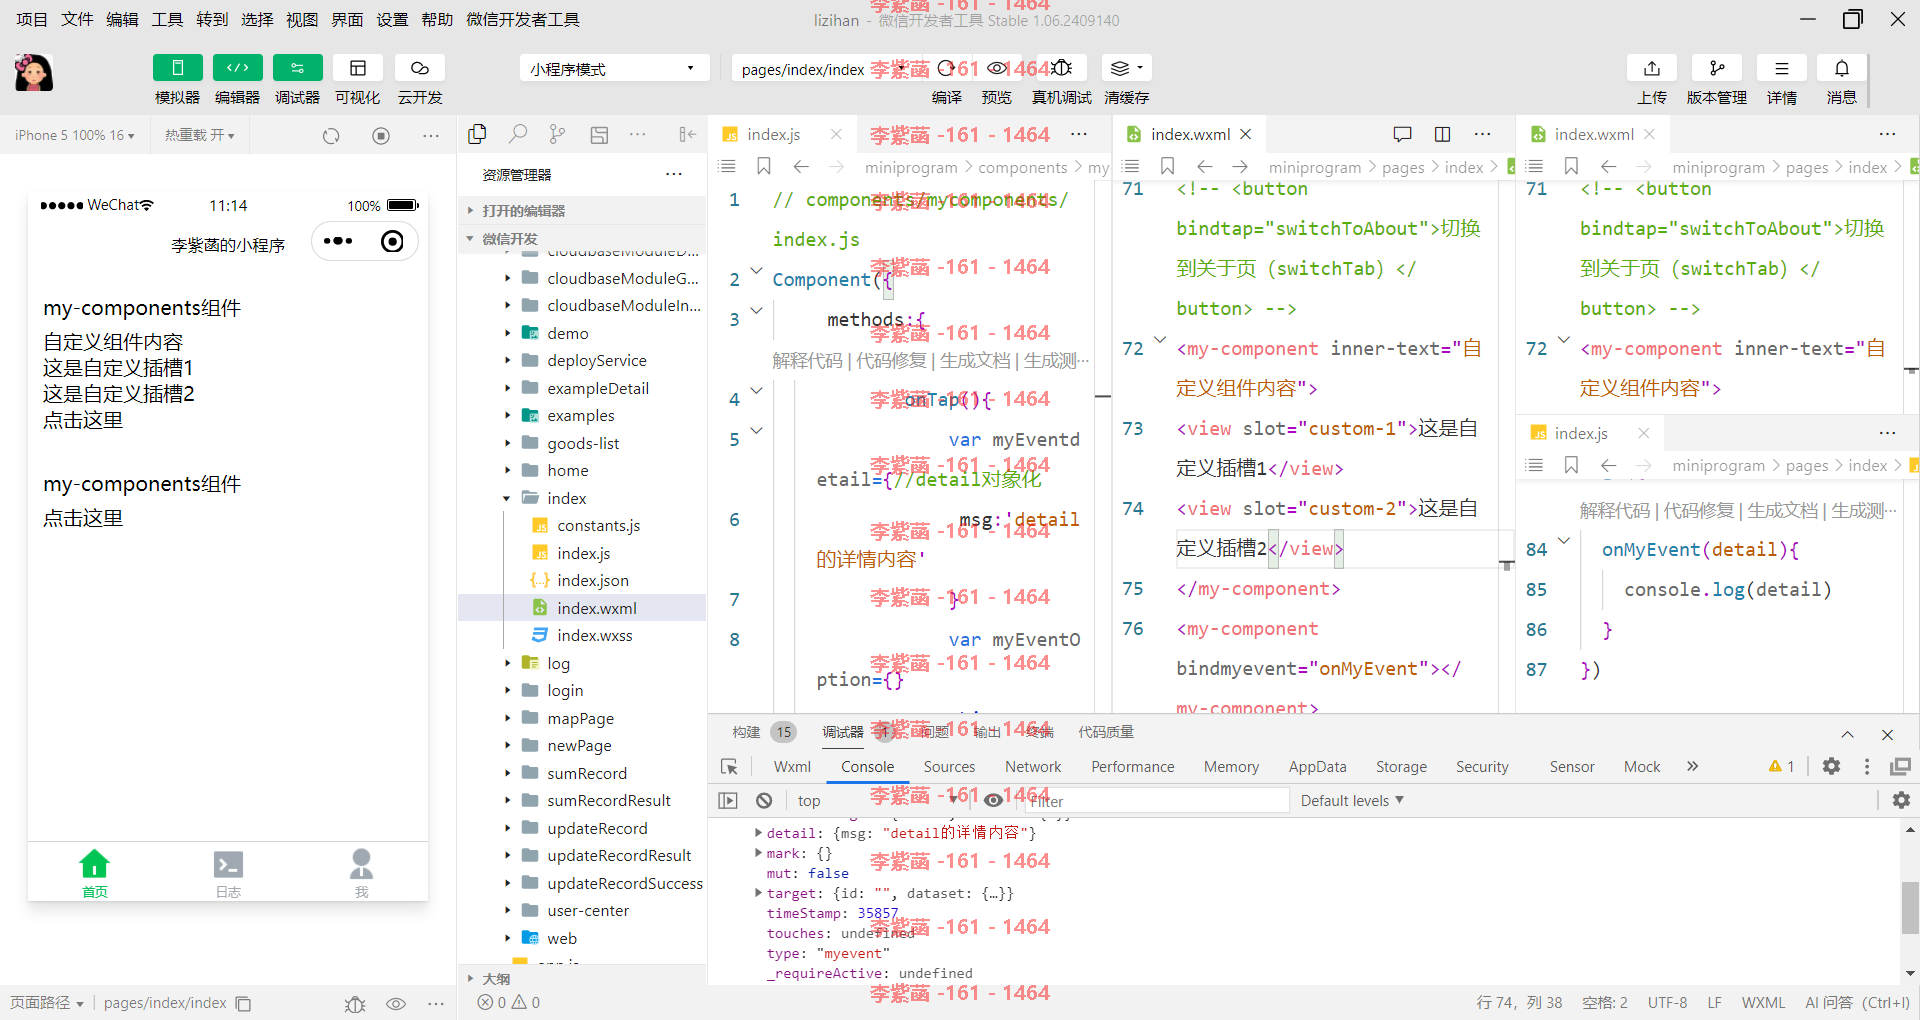Start real device debugging
This screenshot has width=1920, height=1020.
coord(1062,68)
